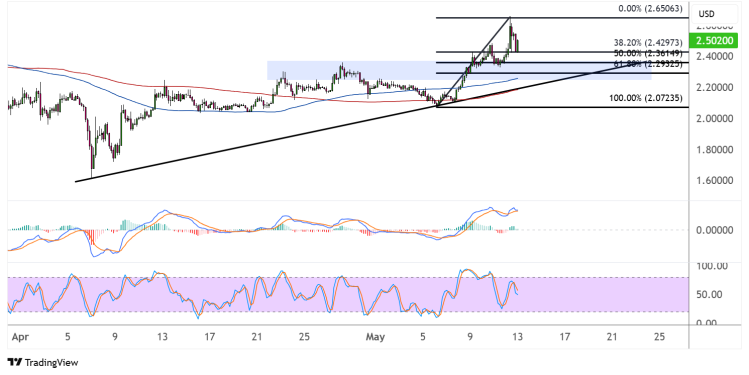Click the 25 label at the time axis end

[x=659, y=337]
